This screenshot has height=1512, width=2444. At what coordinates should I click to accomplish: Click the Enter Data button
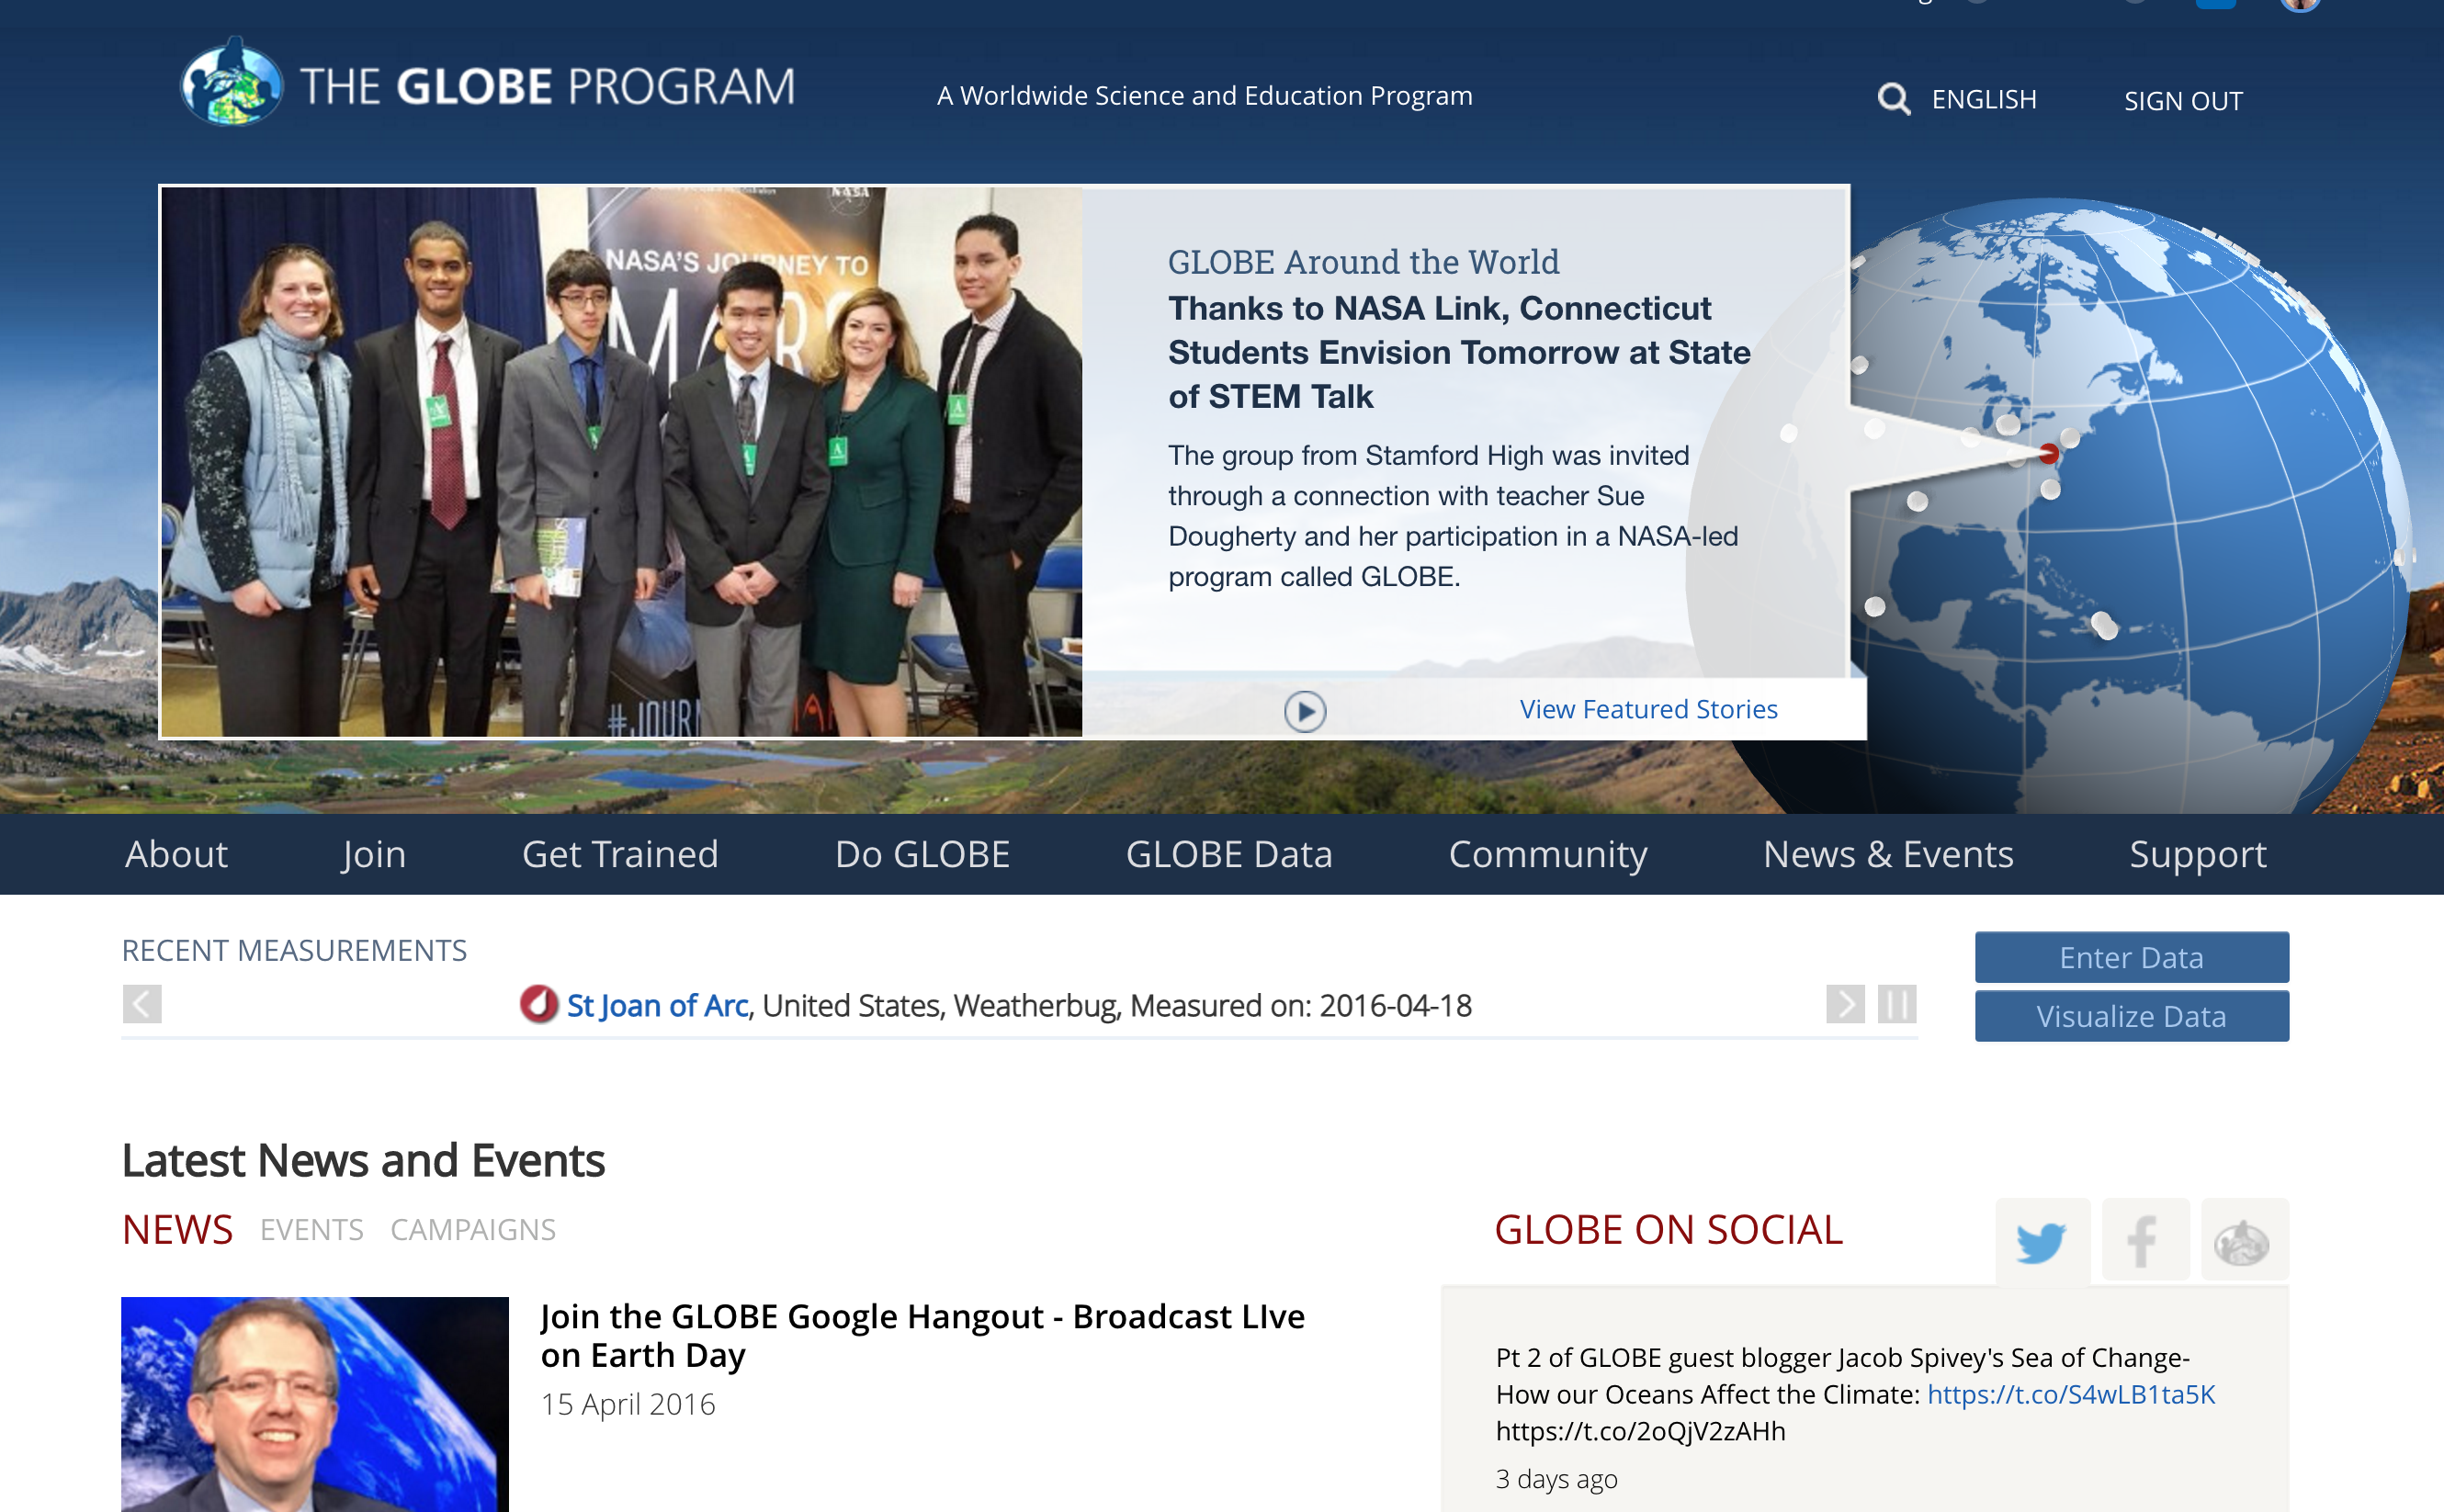pyautogui.click(x=2131, y=957)
